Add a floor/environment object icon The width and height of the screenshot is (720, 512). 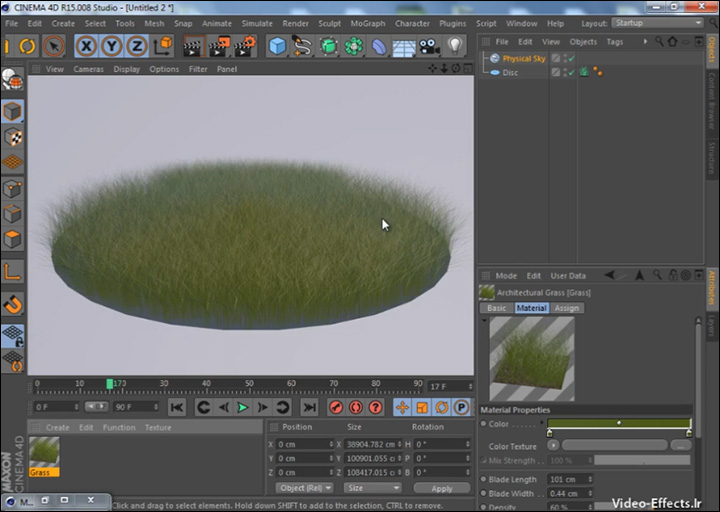click(x=404, y=46)
